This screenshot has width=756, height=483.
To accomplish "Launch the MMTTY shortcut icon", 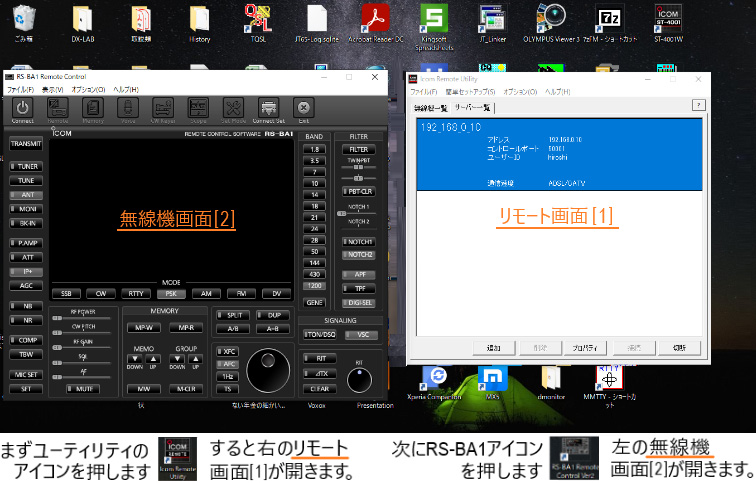I will click(x=610, y=387).
